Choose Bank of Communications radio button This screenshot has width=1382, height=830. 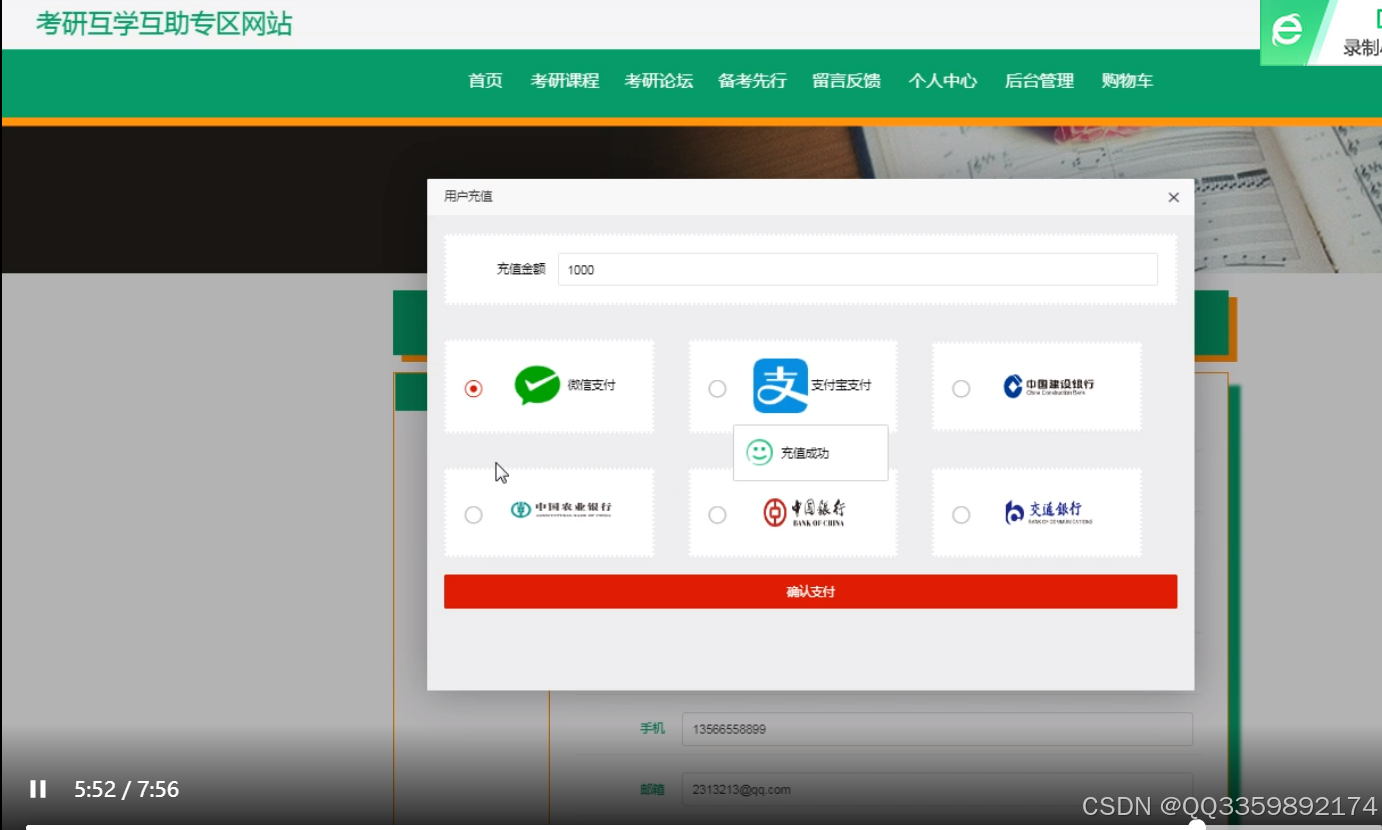click(961, 514)
